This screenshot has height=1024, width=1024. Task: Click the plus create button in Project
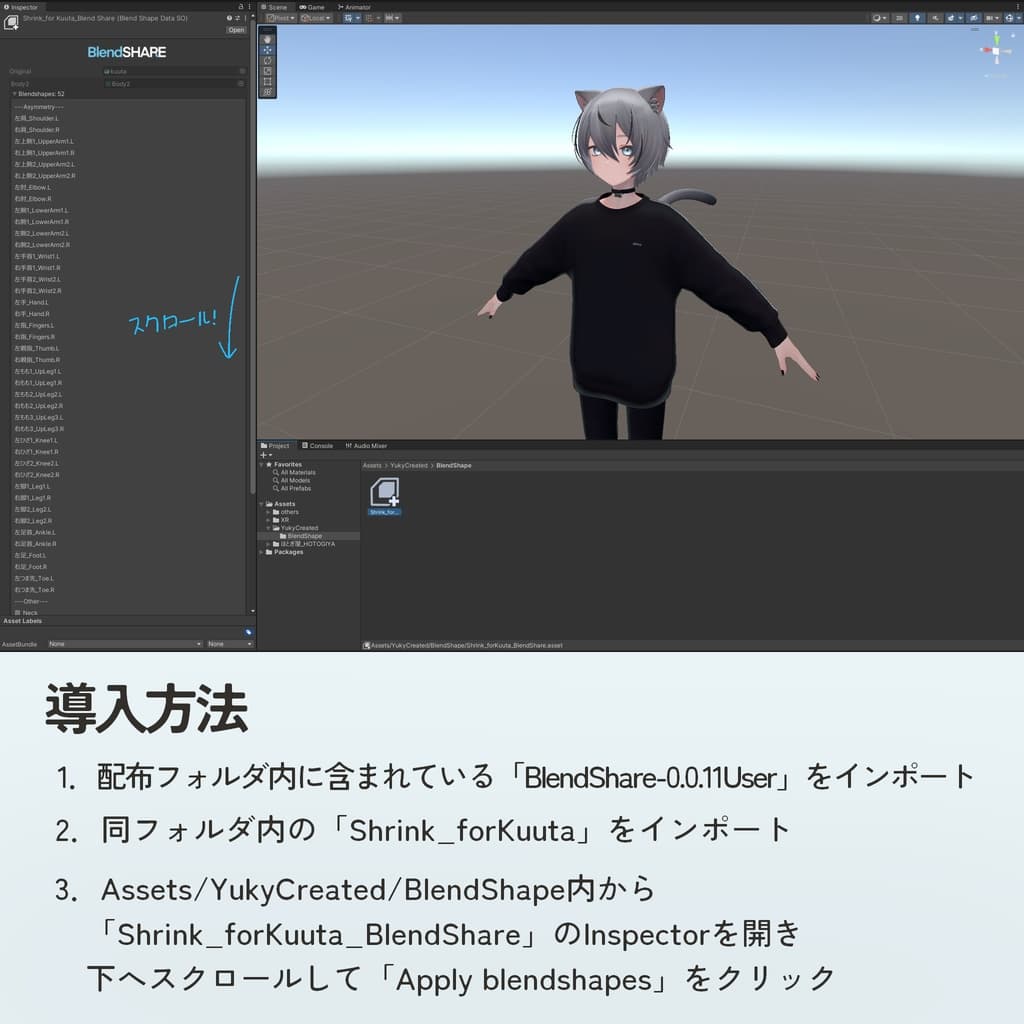tap(265, 455)
